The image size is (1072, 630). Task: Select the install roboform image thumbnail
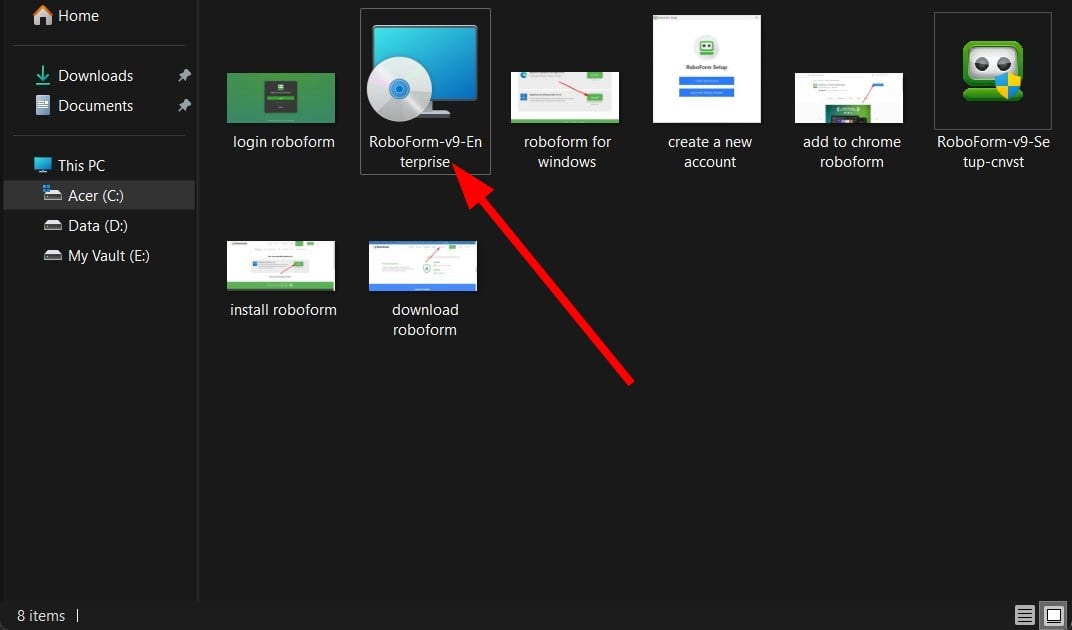[281, 265]
